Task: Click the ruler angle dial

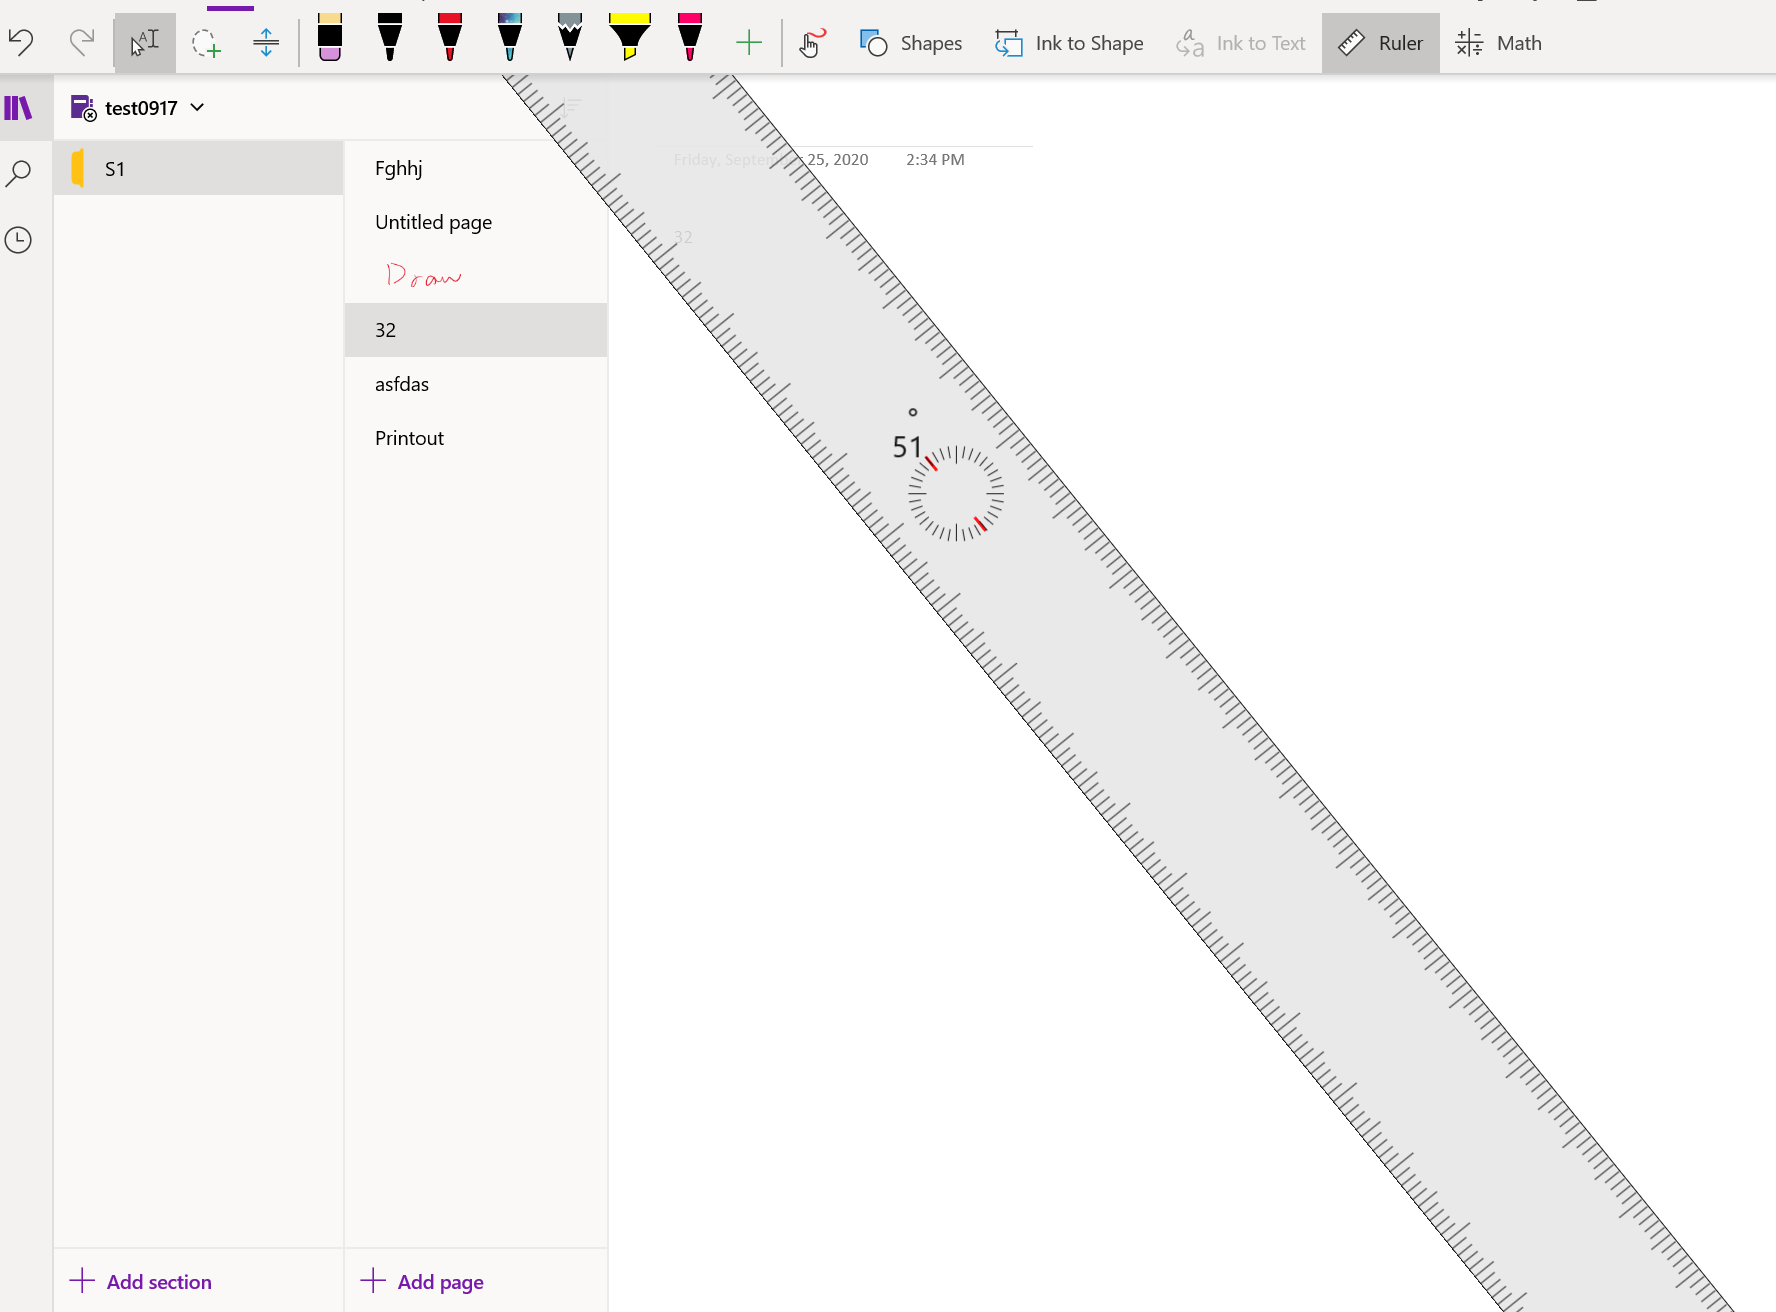Action: pos(956,493)
